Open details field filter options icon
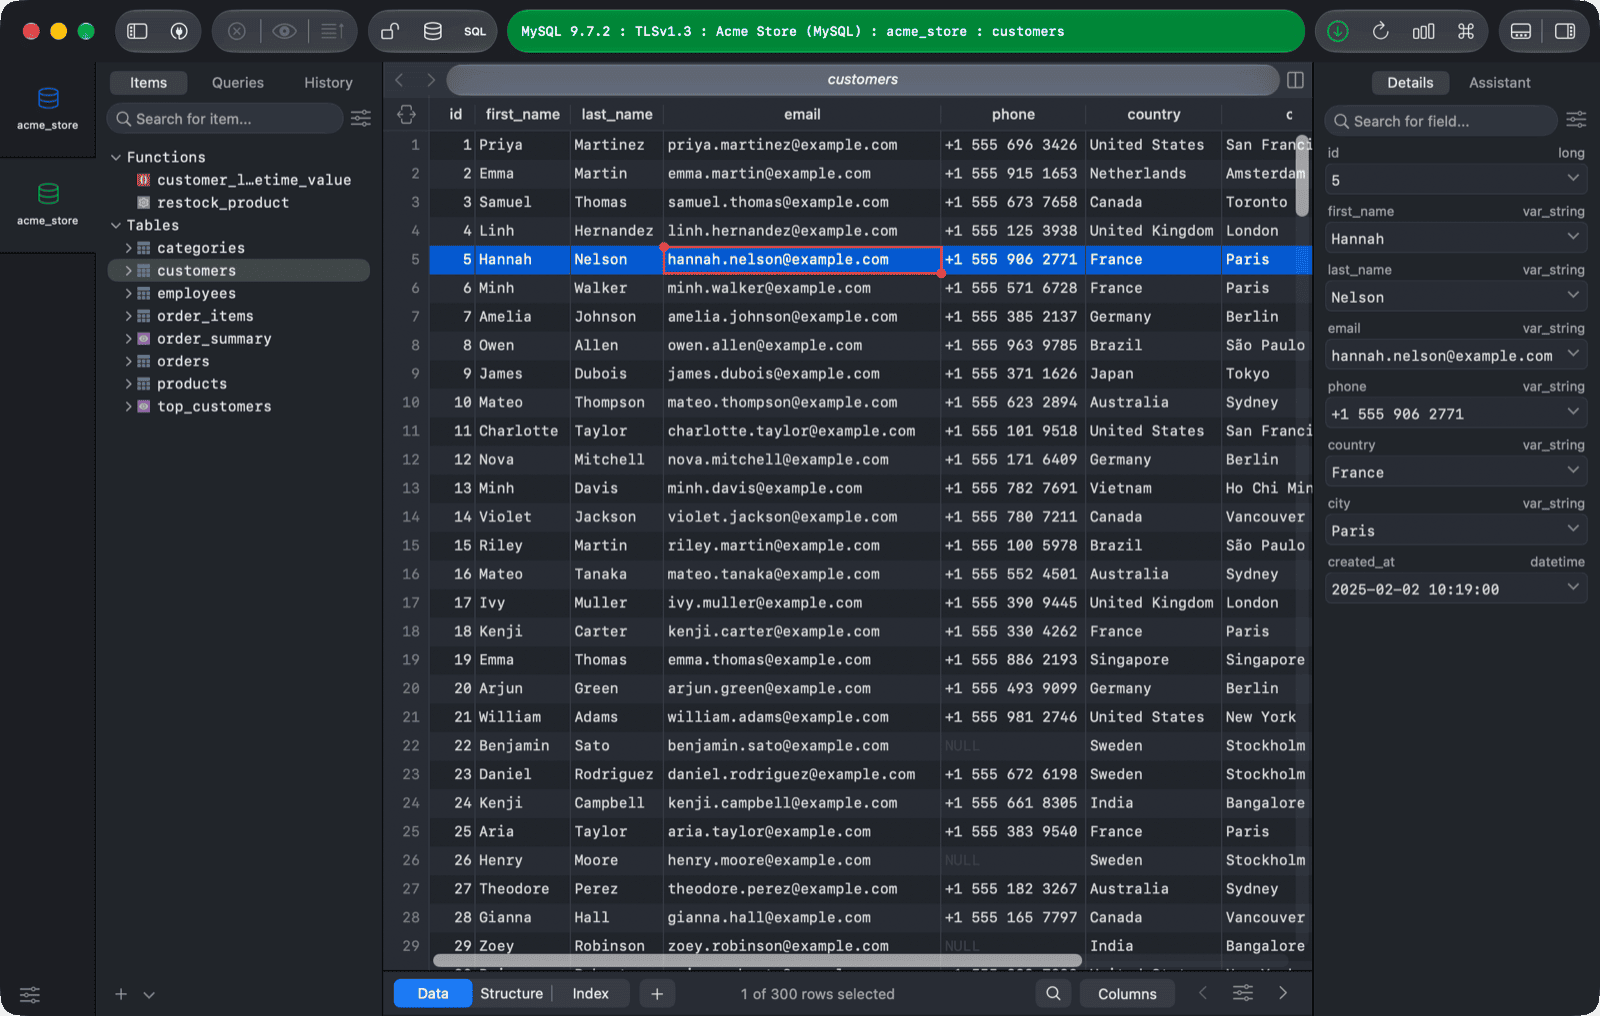The height and width of the screenshot is (1016, 1600). click(1576, 120)
